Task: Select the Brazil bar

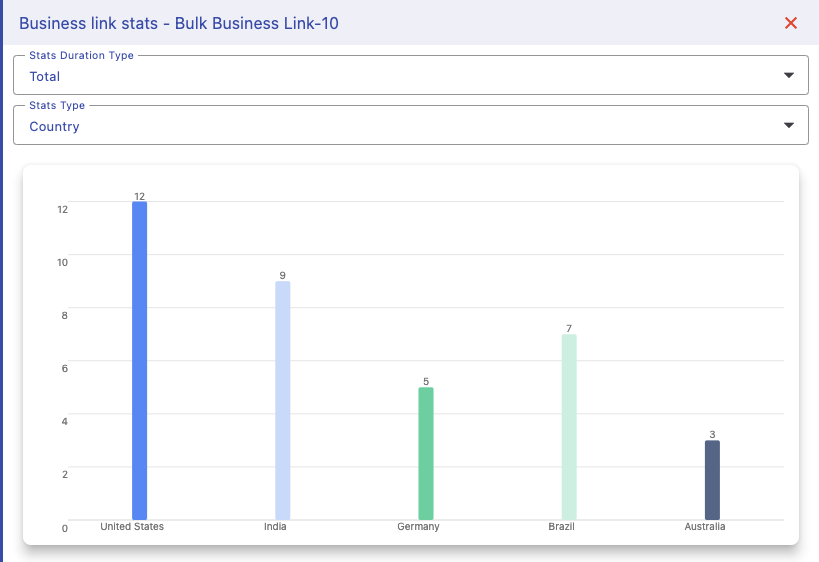Action: click(569, 426)
